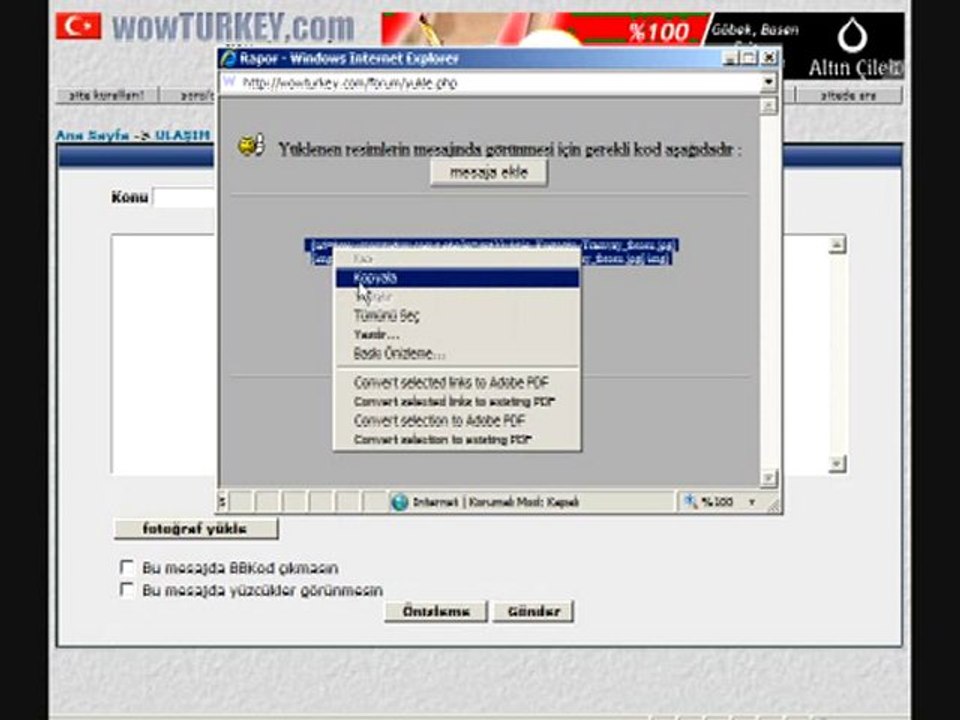
Task: Click the fotoğraf yükle button
Action: 195,528
